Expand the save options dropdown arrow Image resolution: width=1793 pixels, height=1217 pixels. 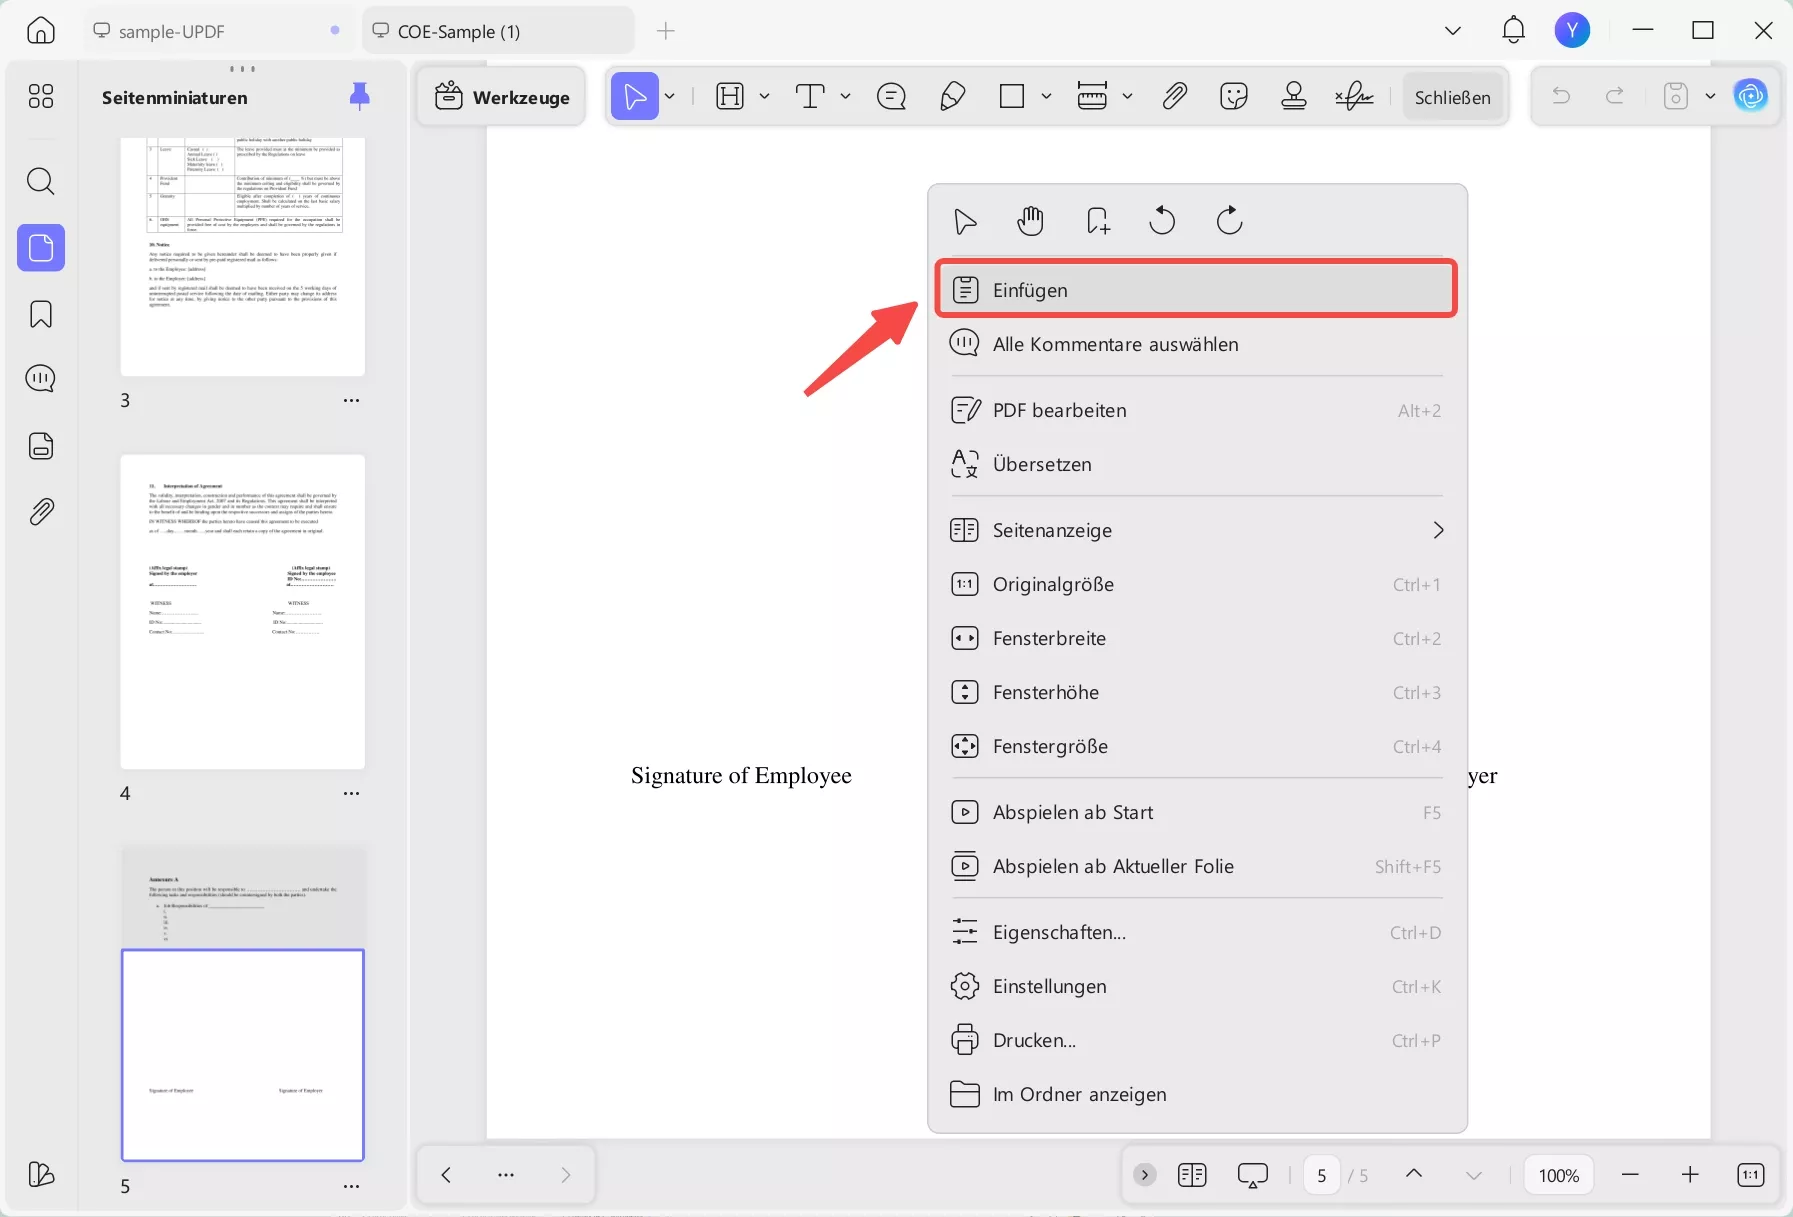click(1710, 96)
